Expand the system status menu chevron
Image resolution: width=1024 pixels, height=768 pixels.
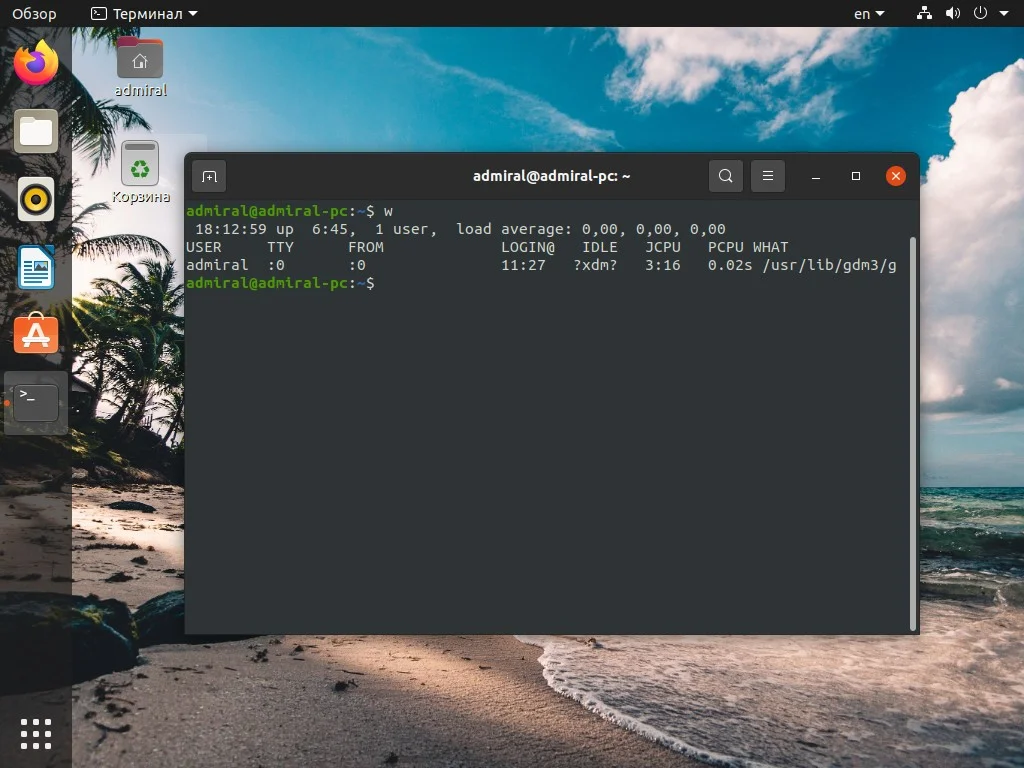click(1004, 13)
